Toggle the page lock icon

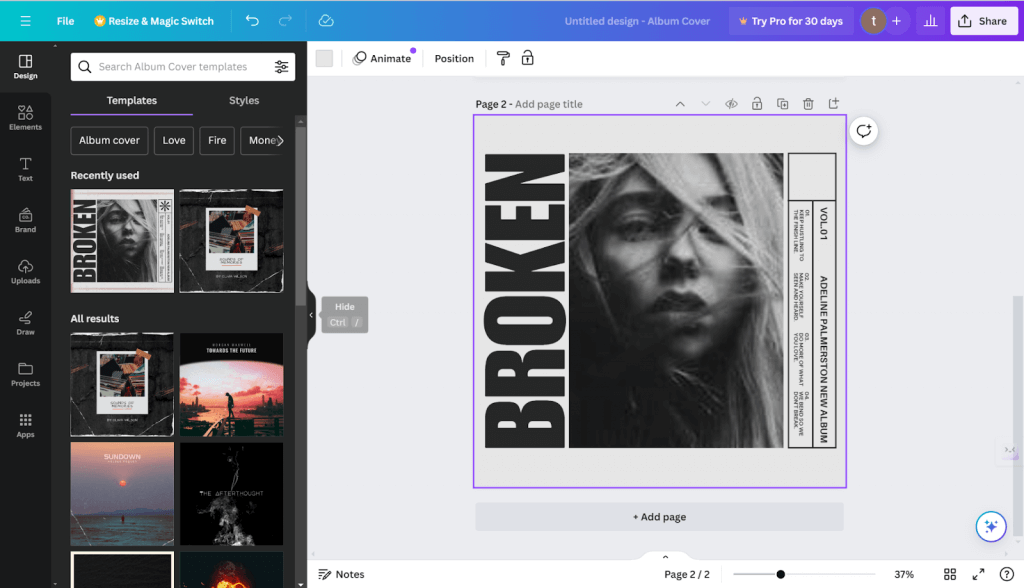click(x=757, y=104)
